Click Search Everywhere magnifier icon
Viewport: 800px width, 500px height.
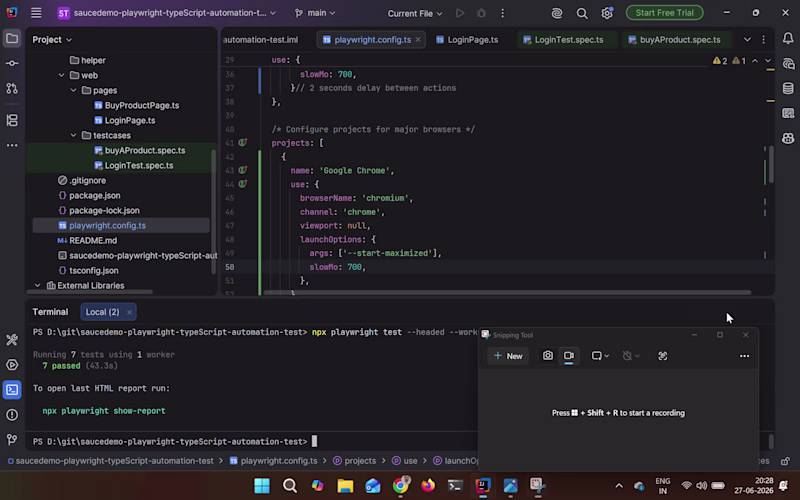pyautogui.click(x=582, y=13)
